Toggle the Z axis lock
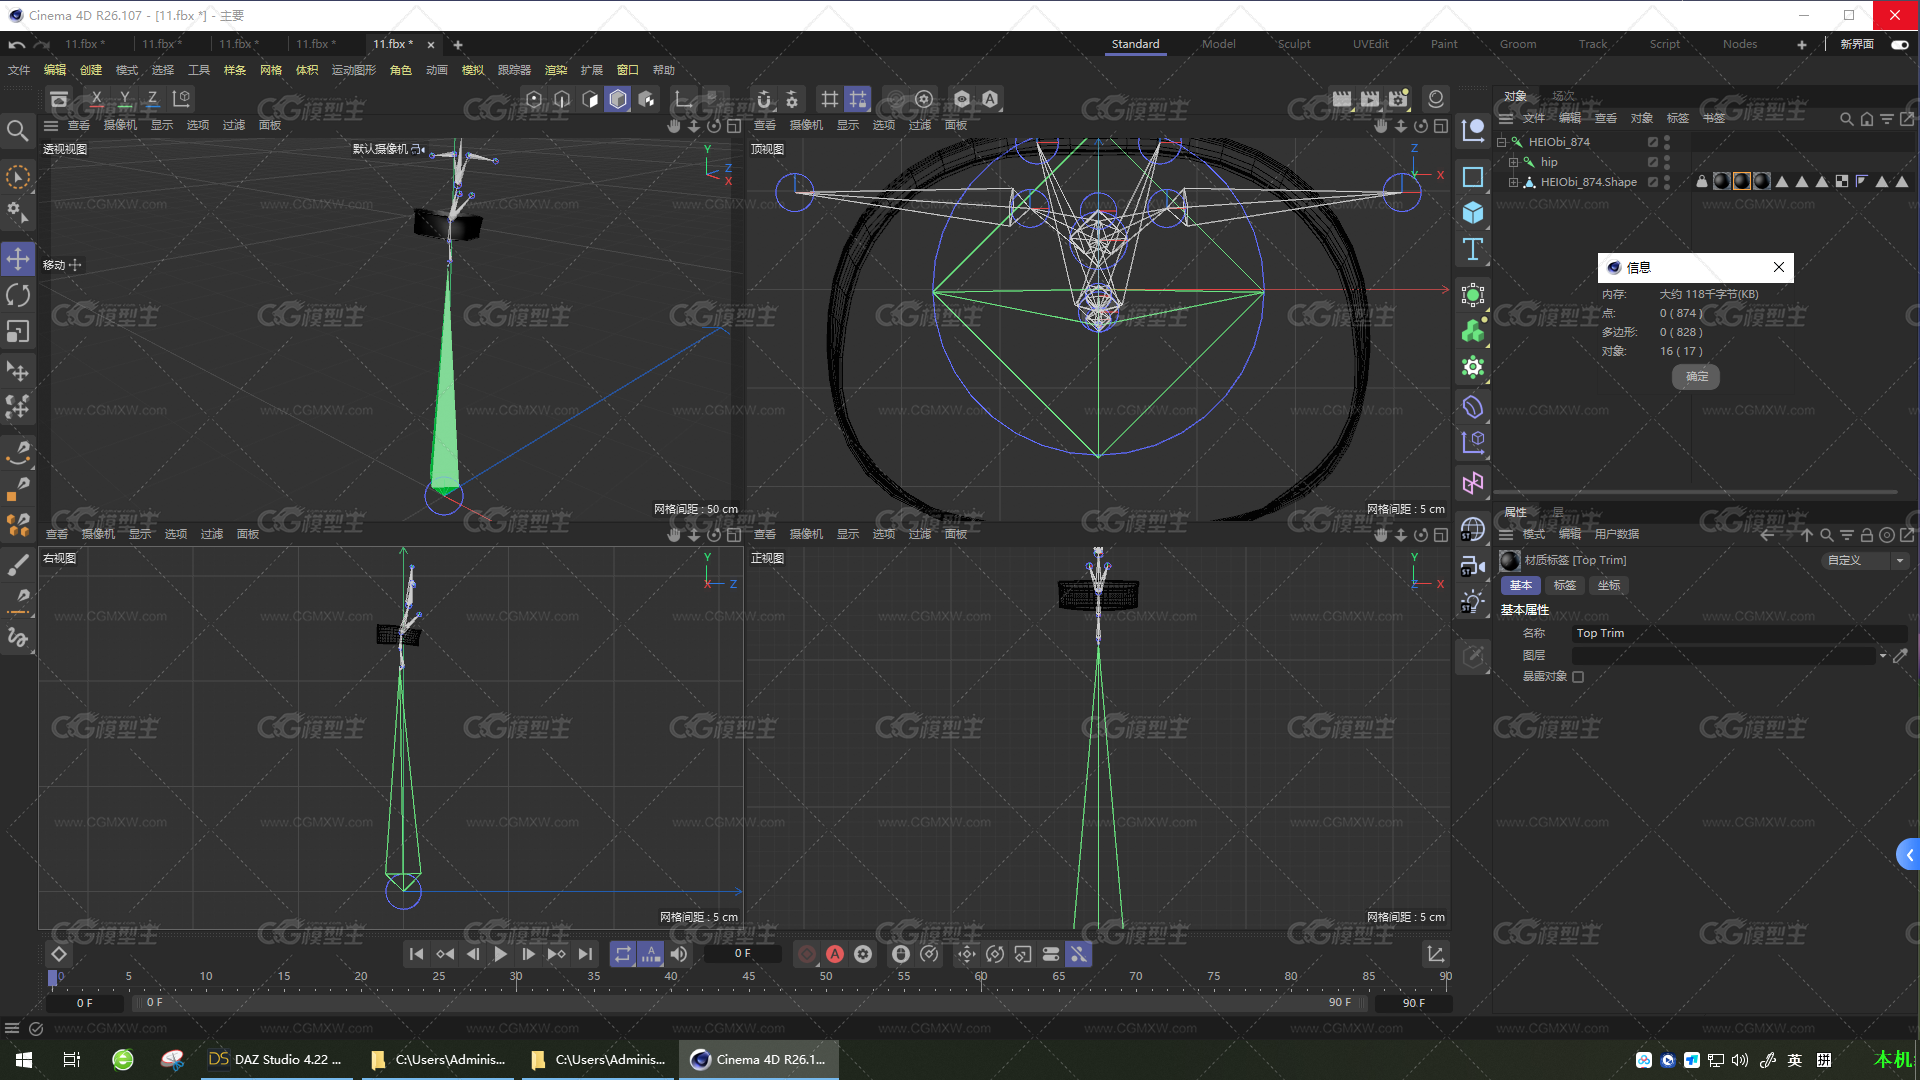This screenshot has width=1920, height=1080. 152,99
